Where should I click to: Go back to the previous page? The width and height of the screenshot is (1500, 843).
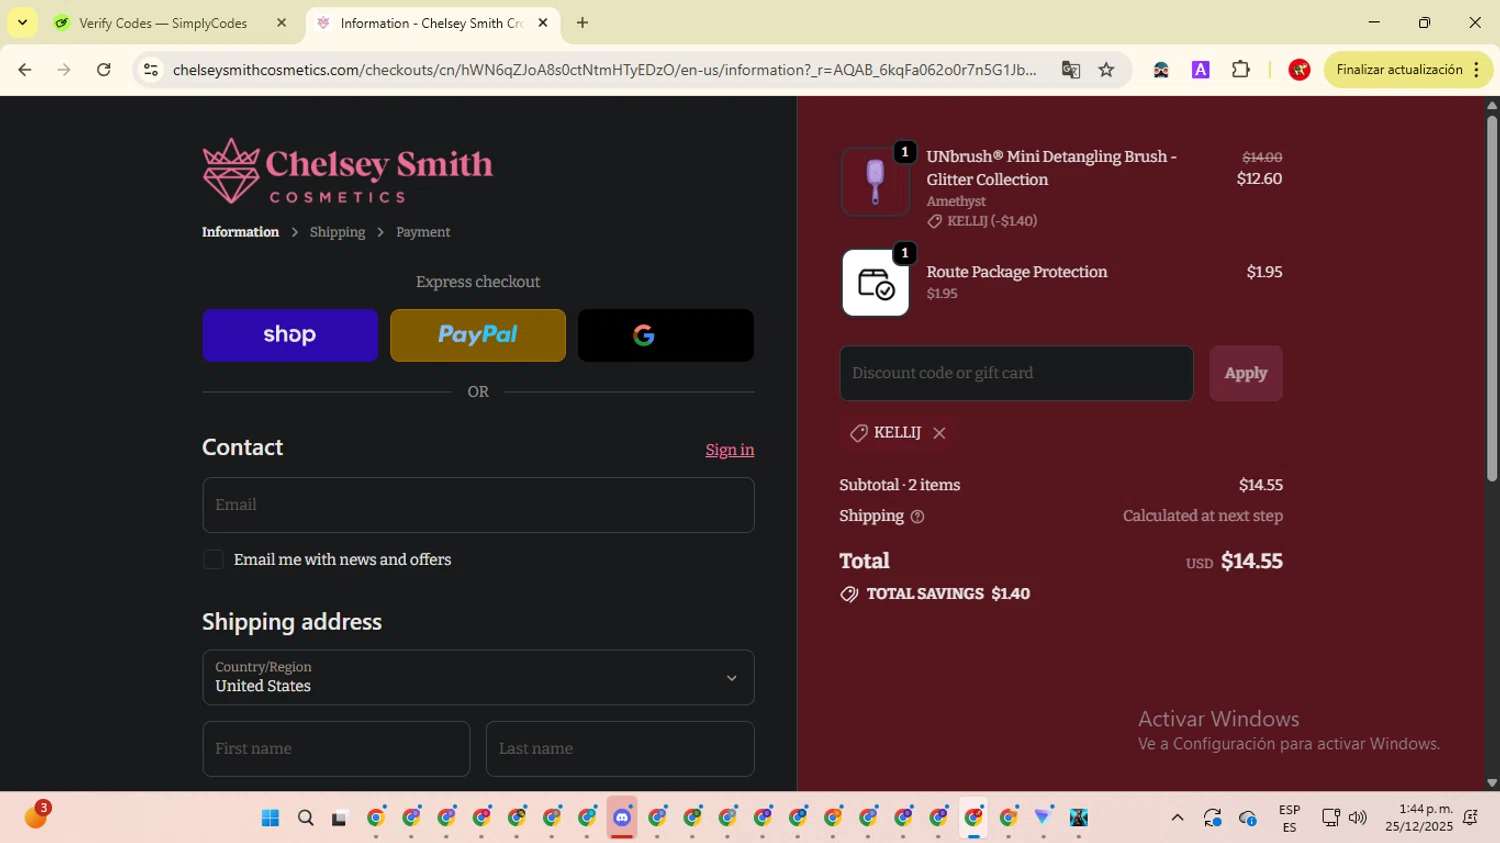click(x=25, y=70)
